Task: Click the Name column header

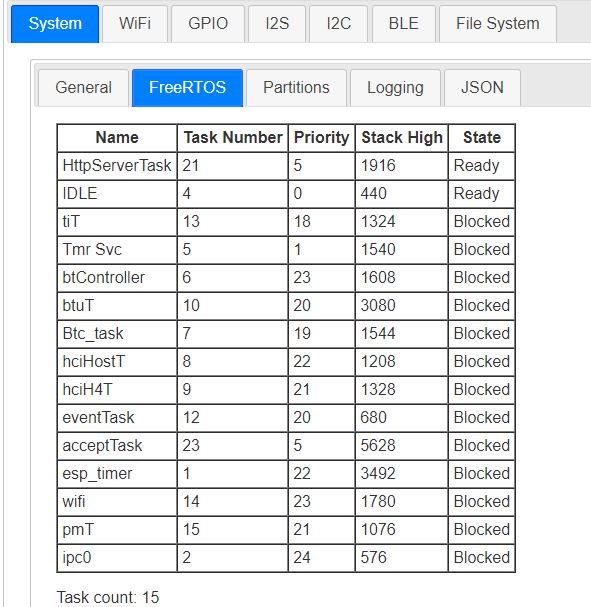Action: click(117, 138)
